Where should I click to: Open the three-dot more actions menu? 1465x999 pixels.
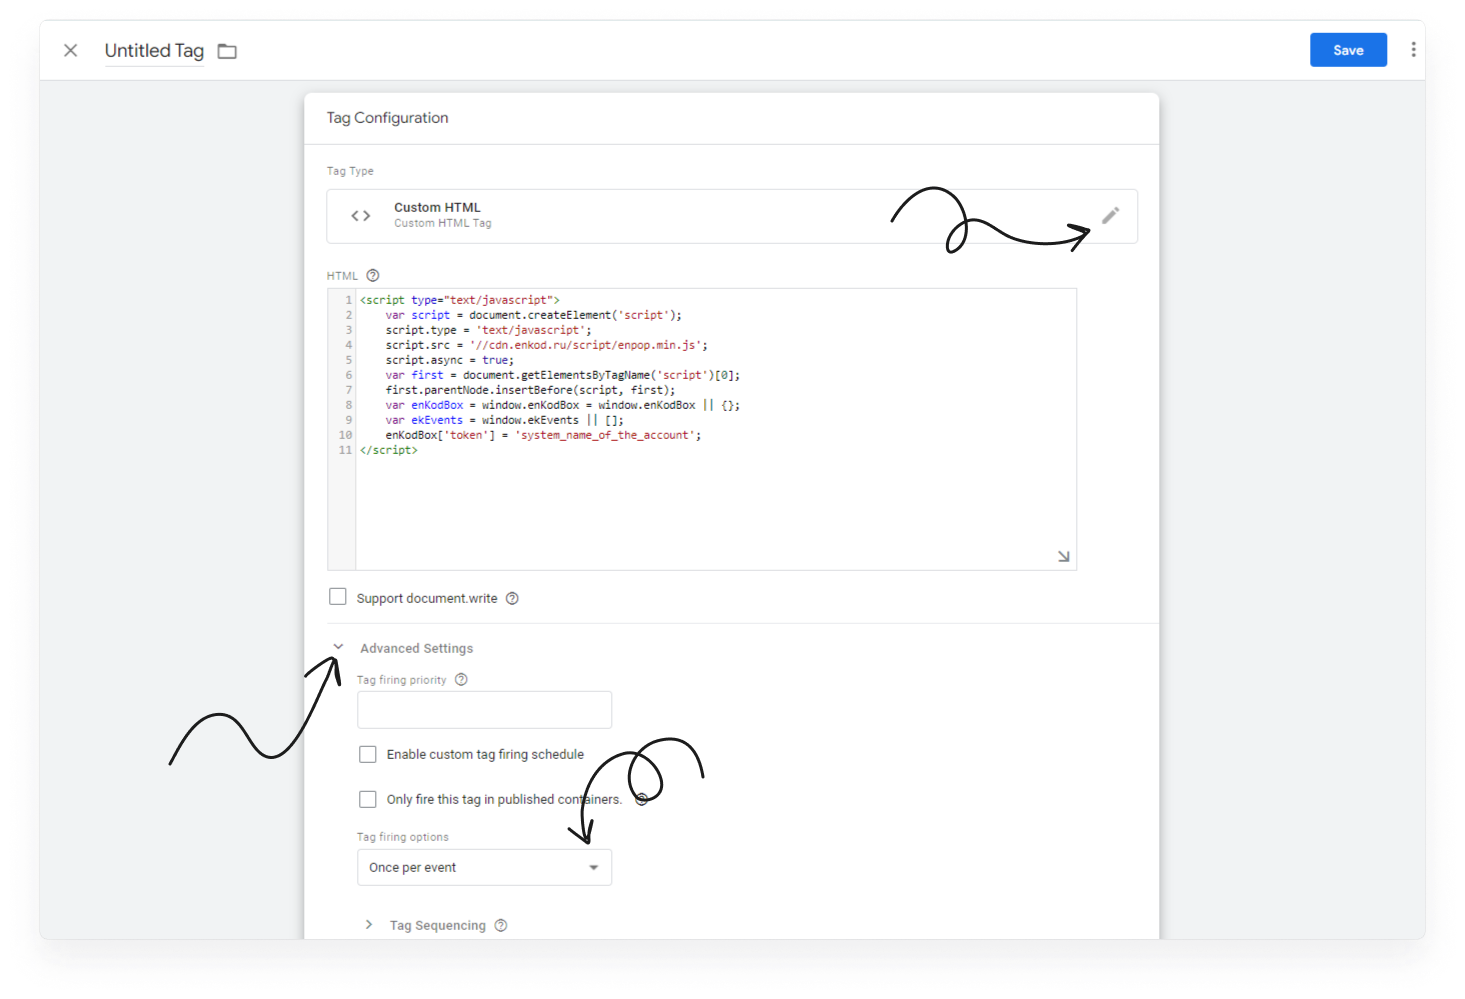click(x=1413, y=50)
